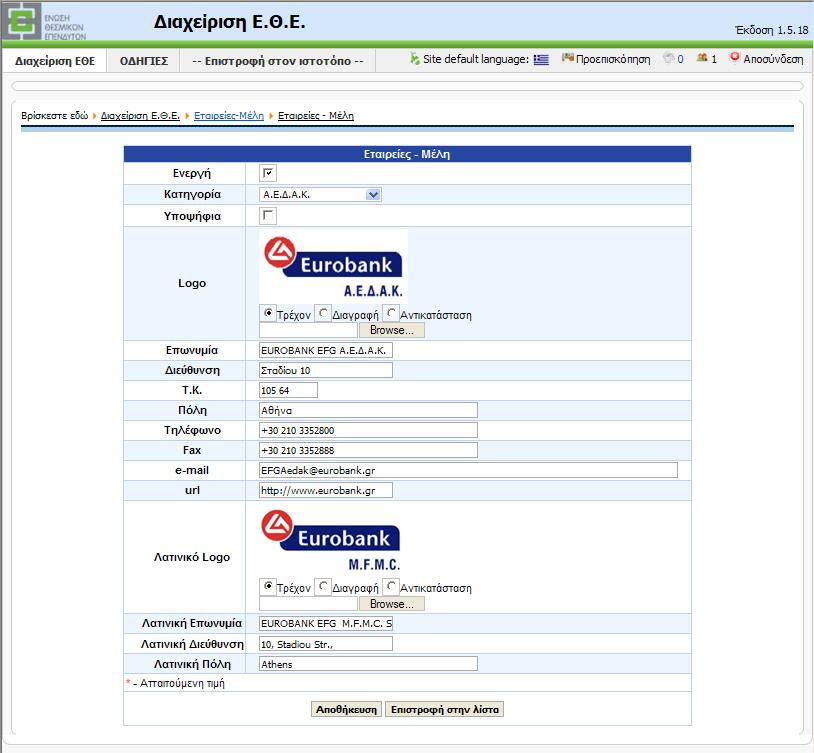Click the last breadcrumb Εταιρείες - Μέλη

(316, 116)
